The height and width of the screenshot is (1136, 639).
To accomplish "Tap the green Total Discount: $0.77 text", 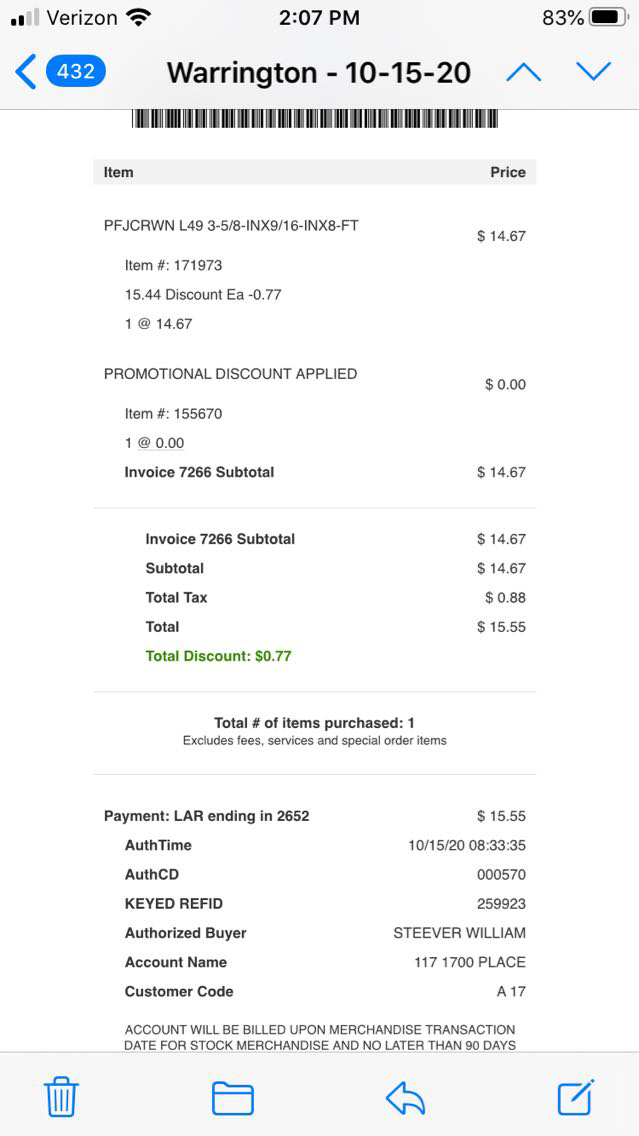I will click(218, 656).
